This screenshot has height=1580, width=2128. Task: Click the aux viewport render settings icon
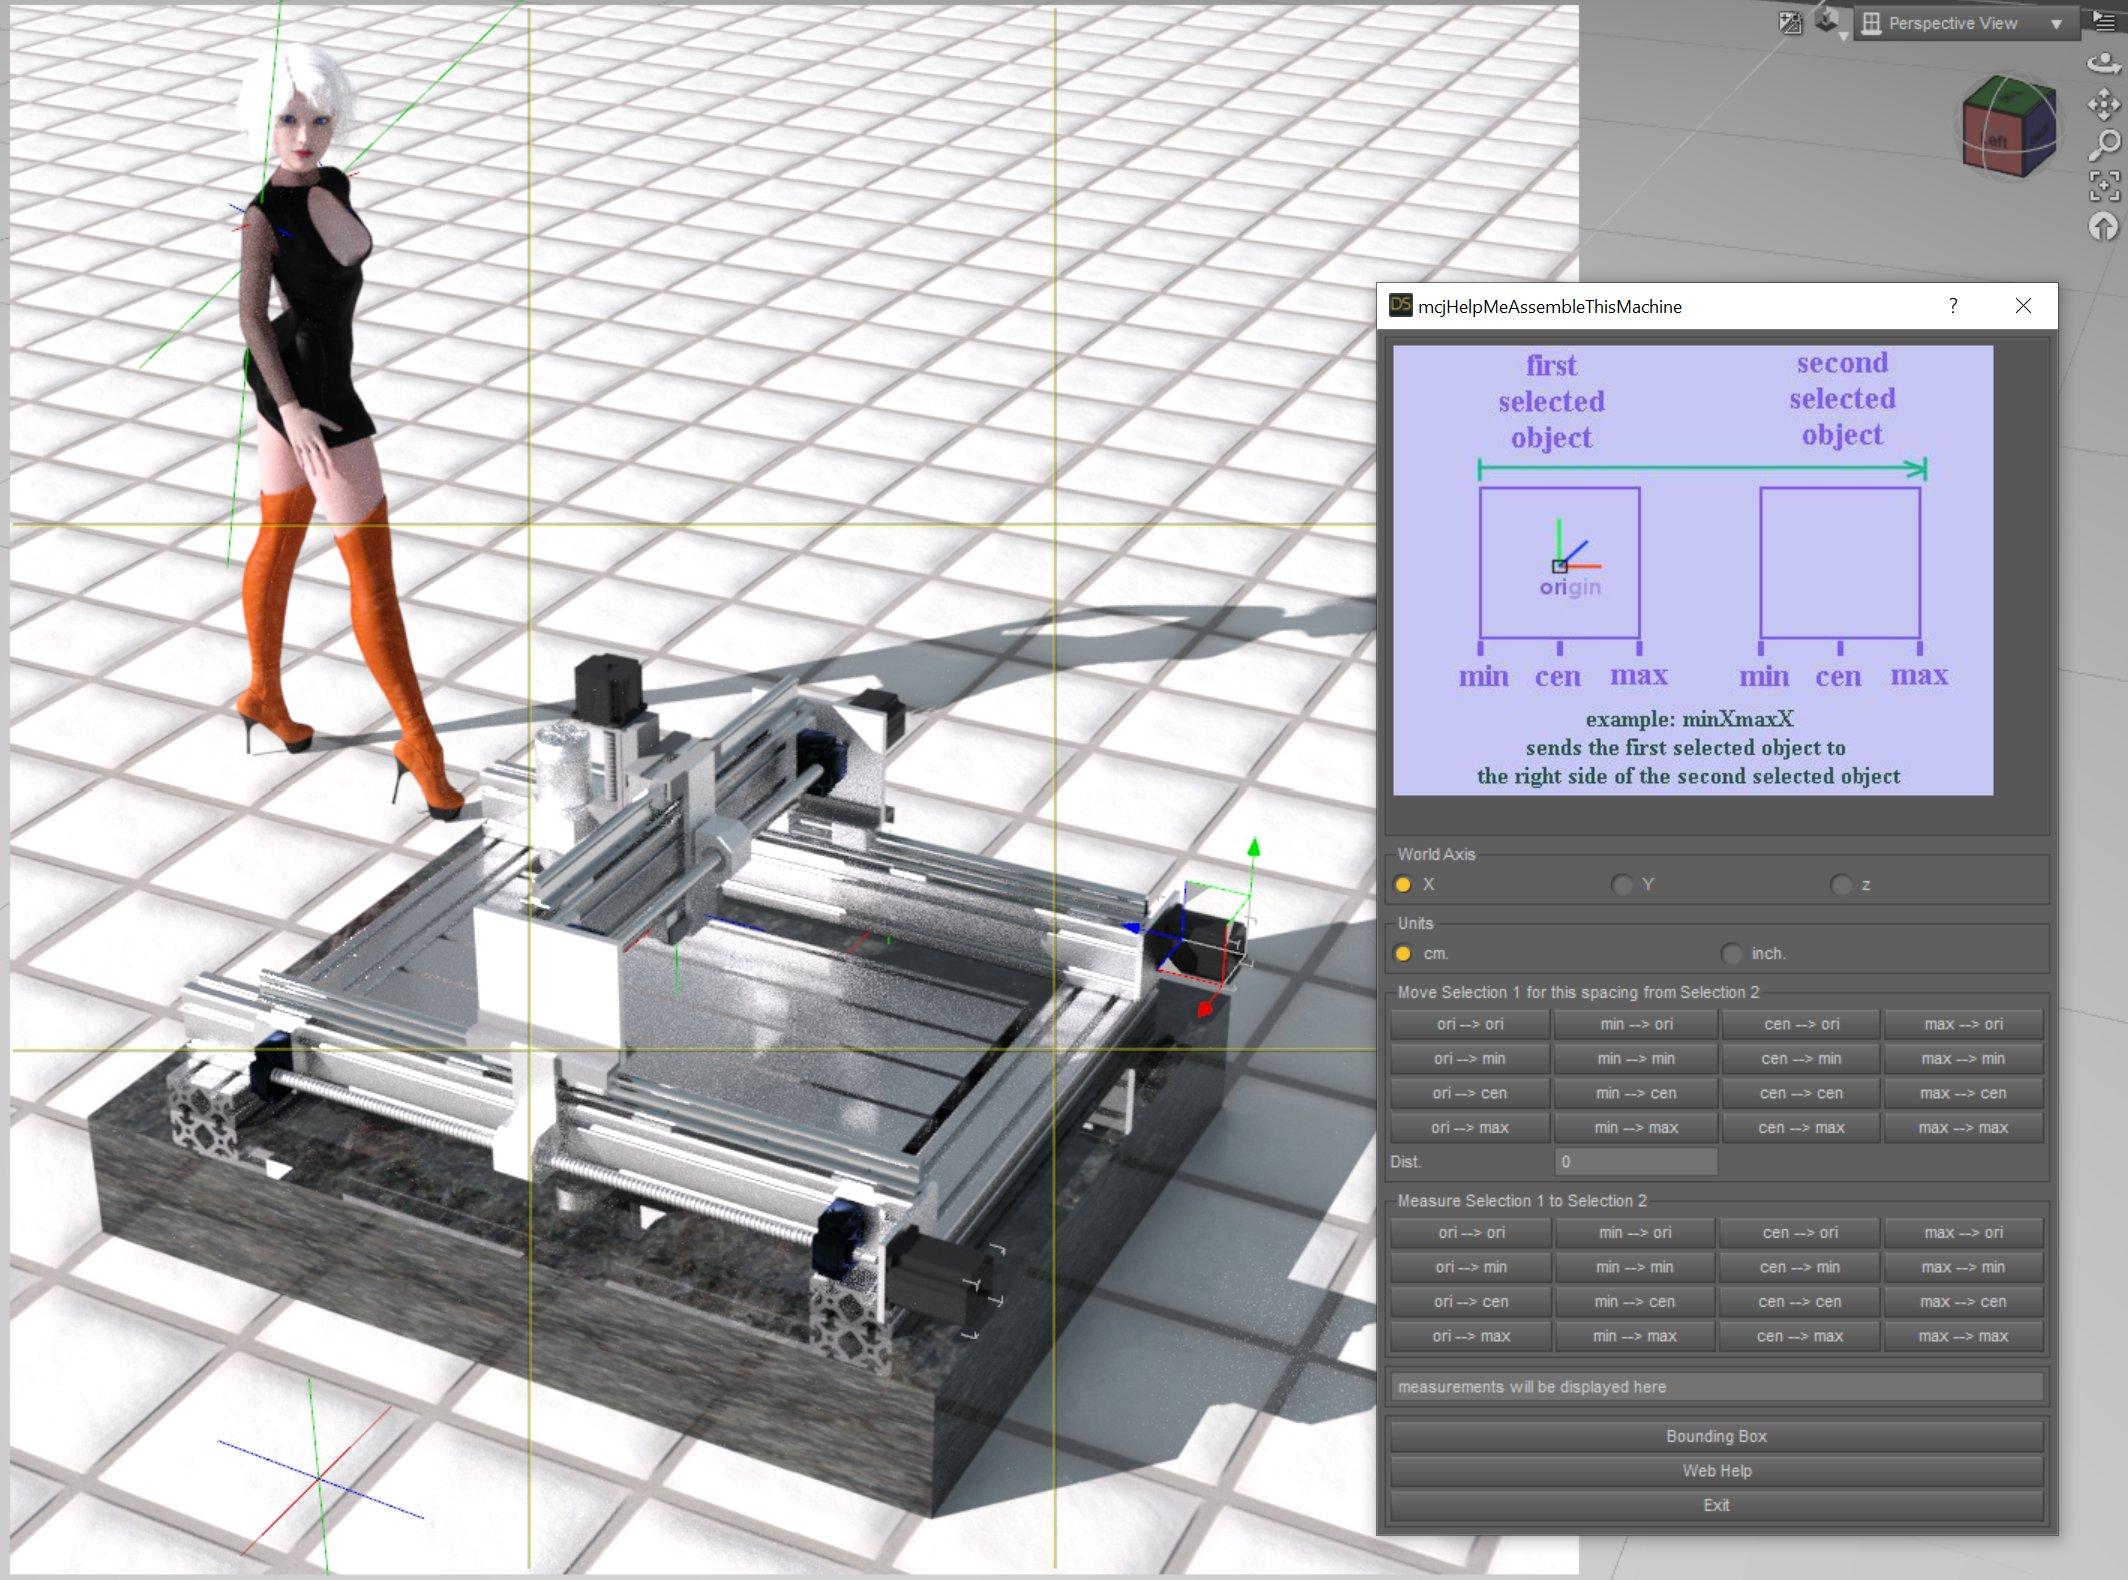(x=1790, y=22)
